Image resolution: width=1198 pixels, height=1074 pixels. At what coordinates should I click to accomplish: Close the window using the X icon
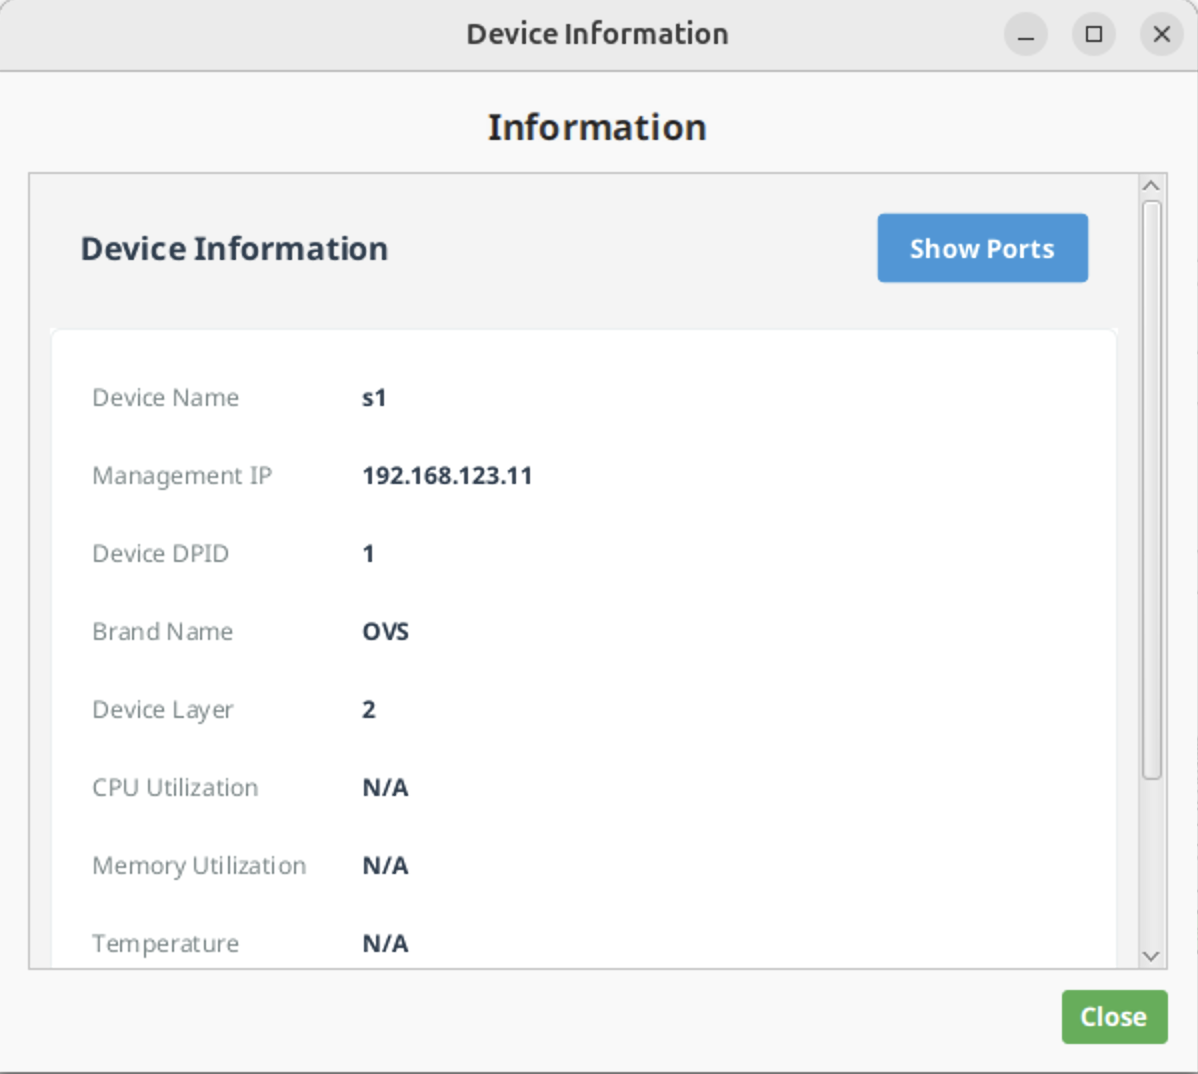[x=1161, y=35]
